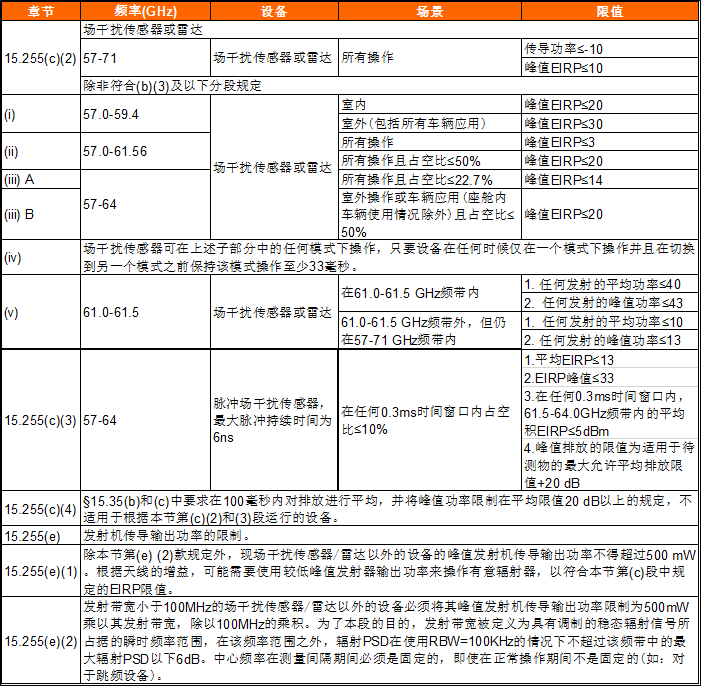Viewport: 701px width, 686px height.
Task: Click the EIRP峰值≤33 limit line
Action: (609, 378)
